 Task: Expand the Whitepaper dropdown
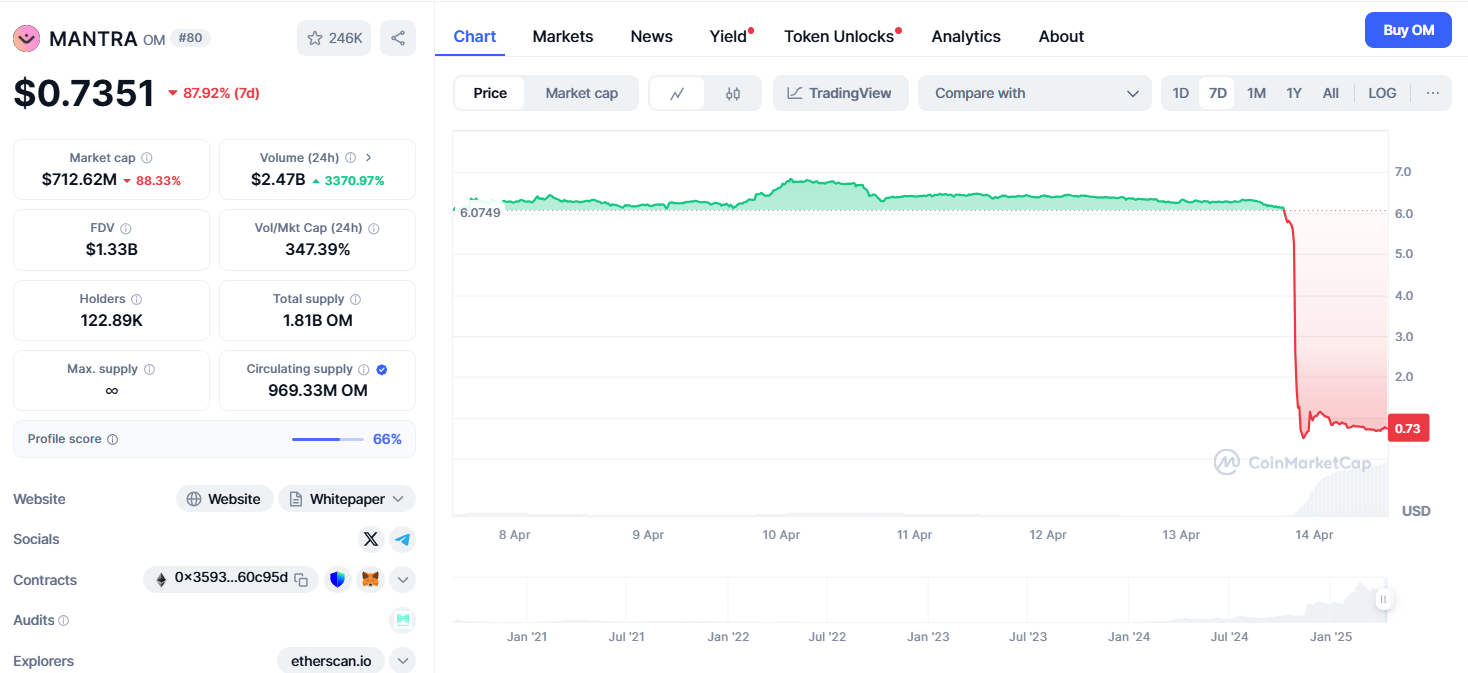(398, 499)
